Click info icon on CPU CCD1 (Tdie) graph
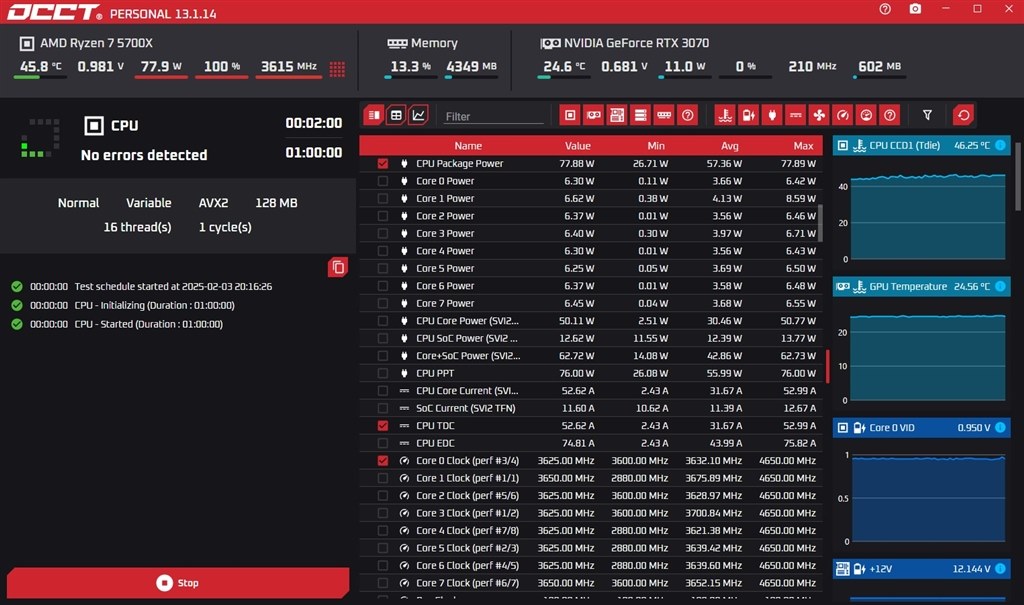This screenshot has height=605, width=1024. tap(1000, 145)
